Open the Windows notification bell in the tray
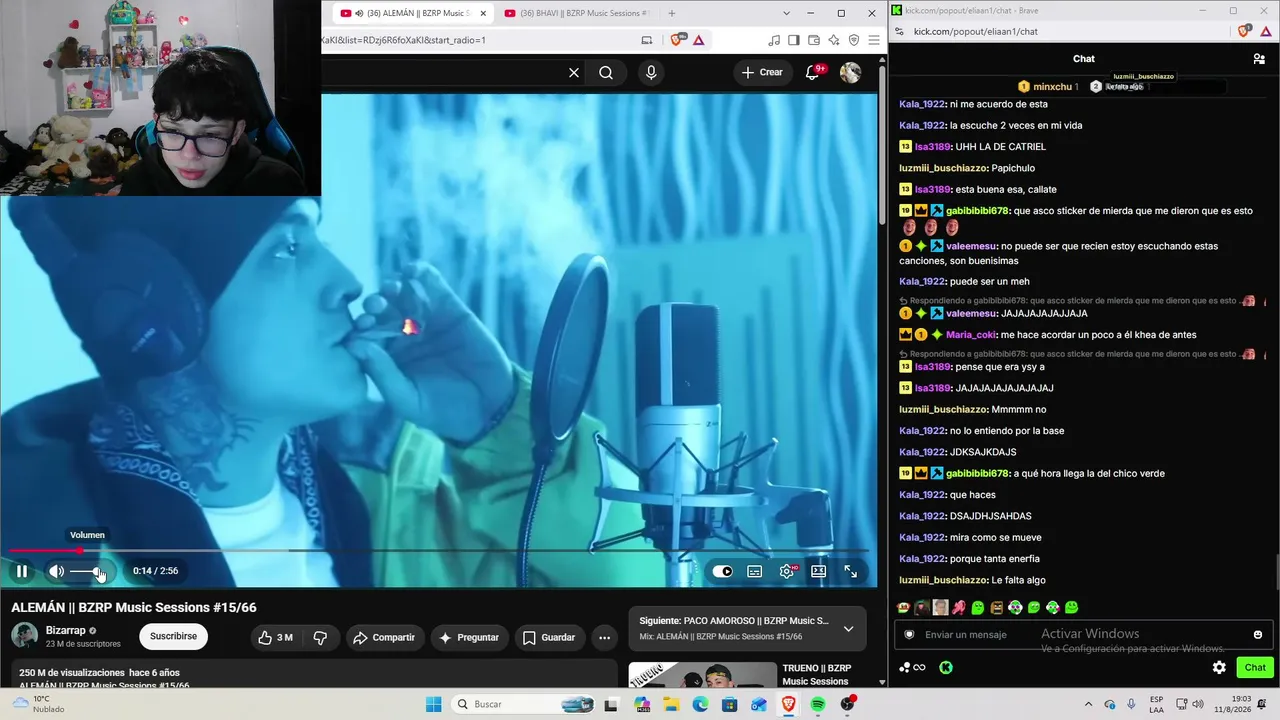This screenshot has height=720, width=1280. (x=1262, y=704)
